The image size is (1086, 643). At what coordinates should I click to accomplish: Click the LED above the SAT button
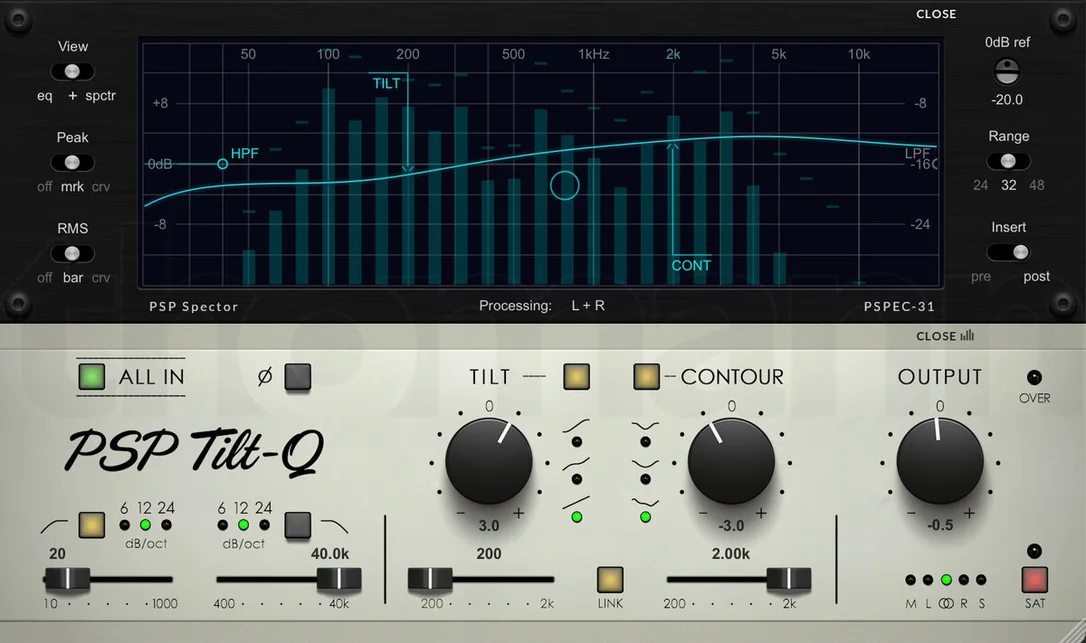tap(1034, 552)
